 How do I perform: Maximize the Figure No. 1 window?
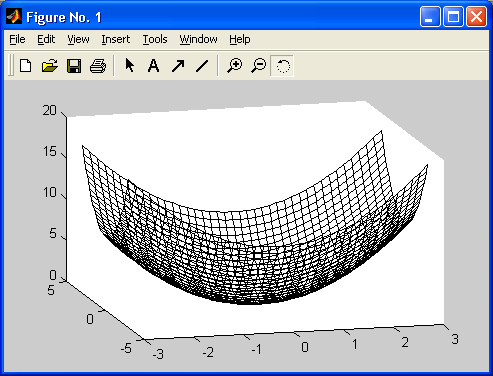point(453,16)
